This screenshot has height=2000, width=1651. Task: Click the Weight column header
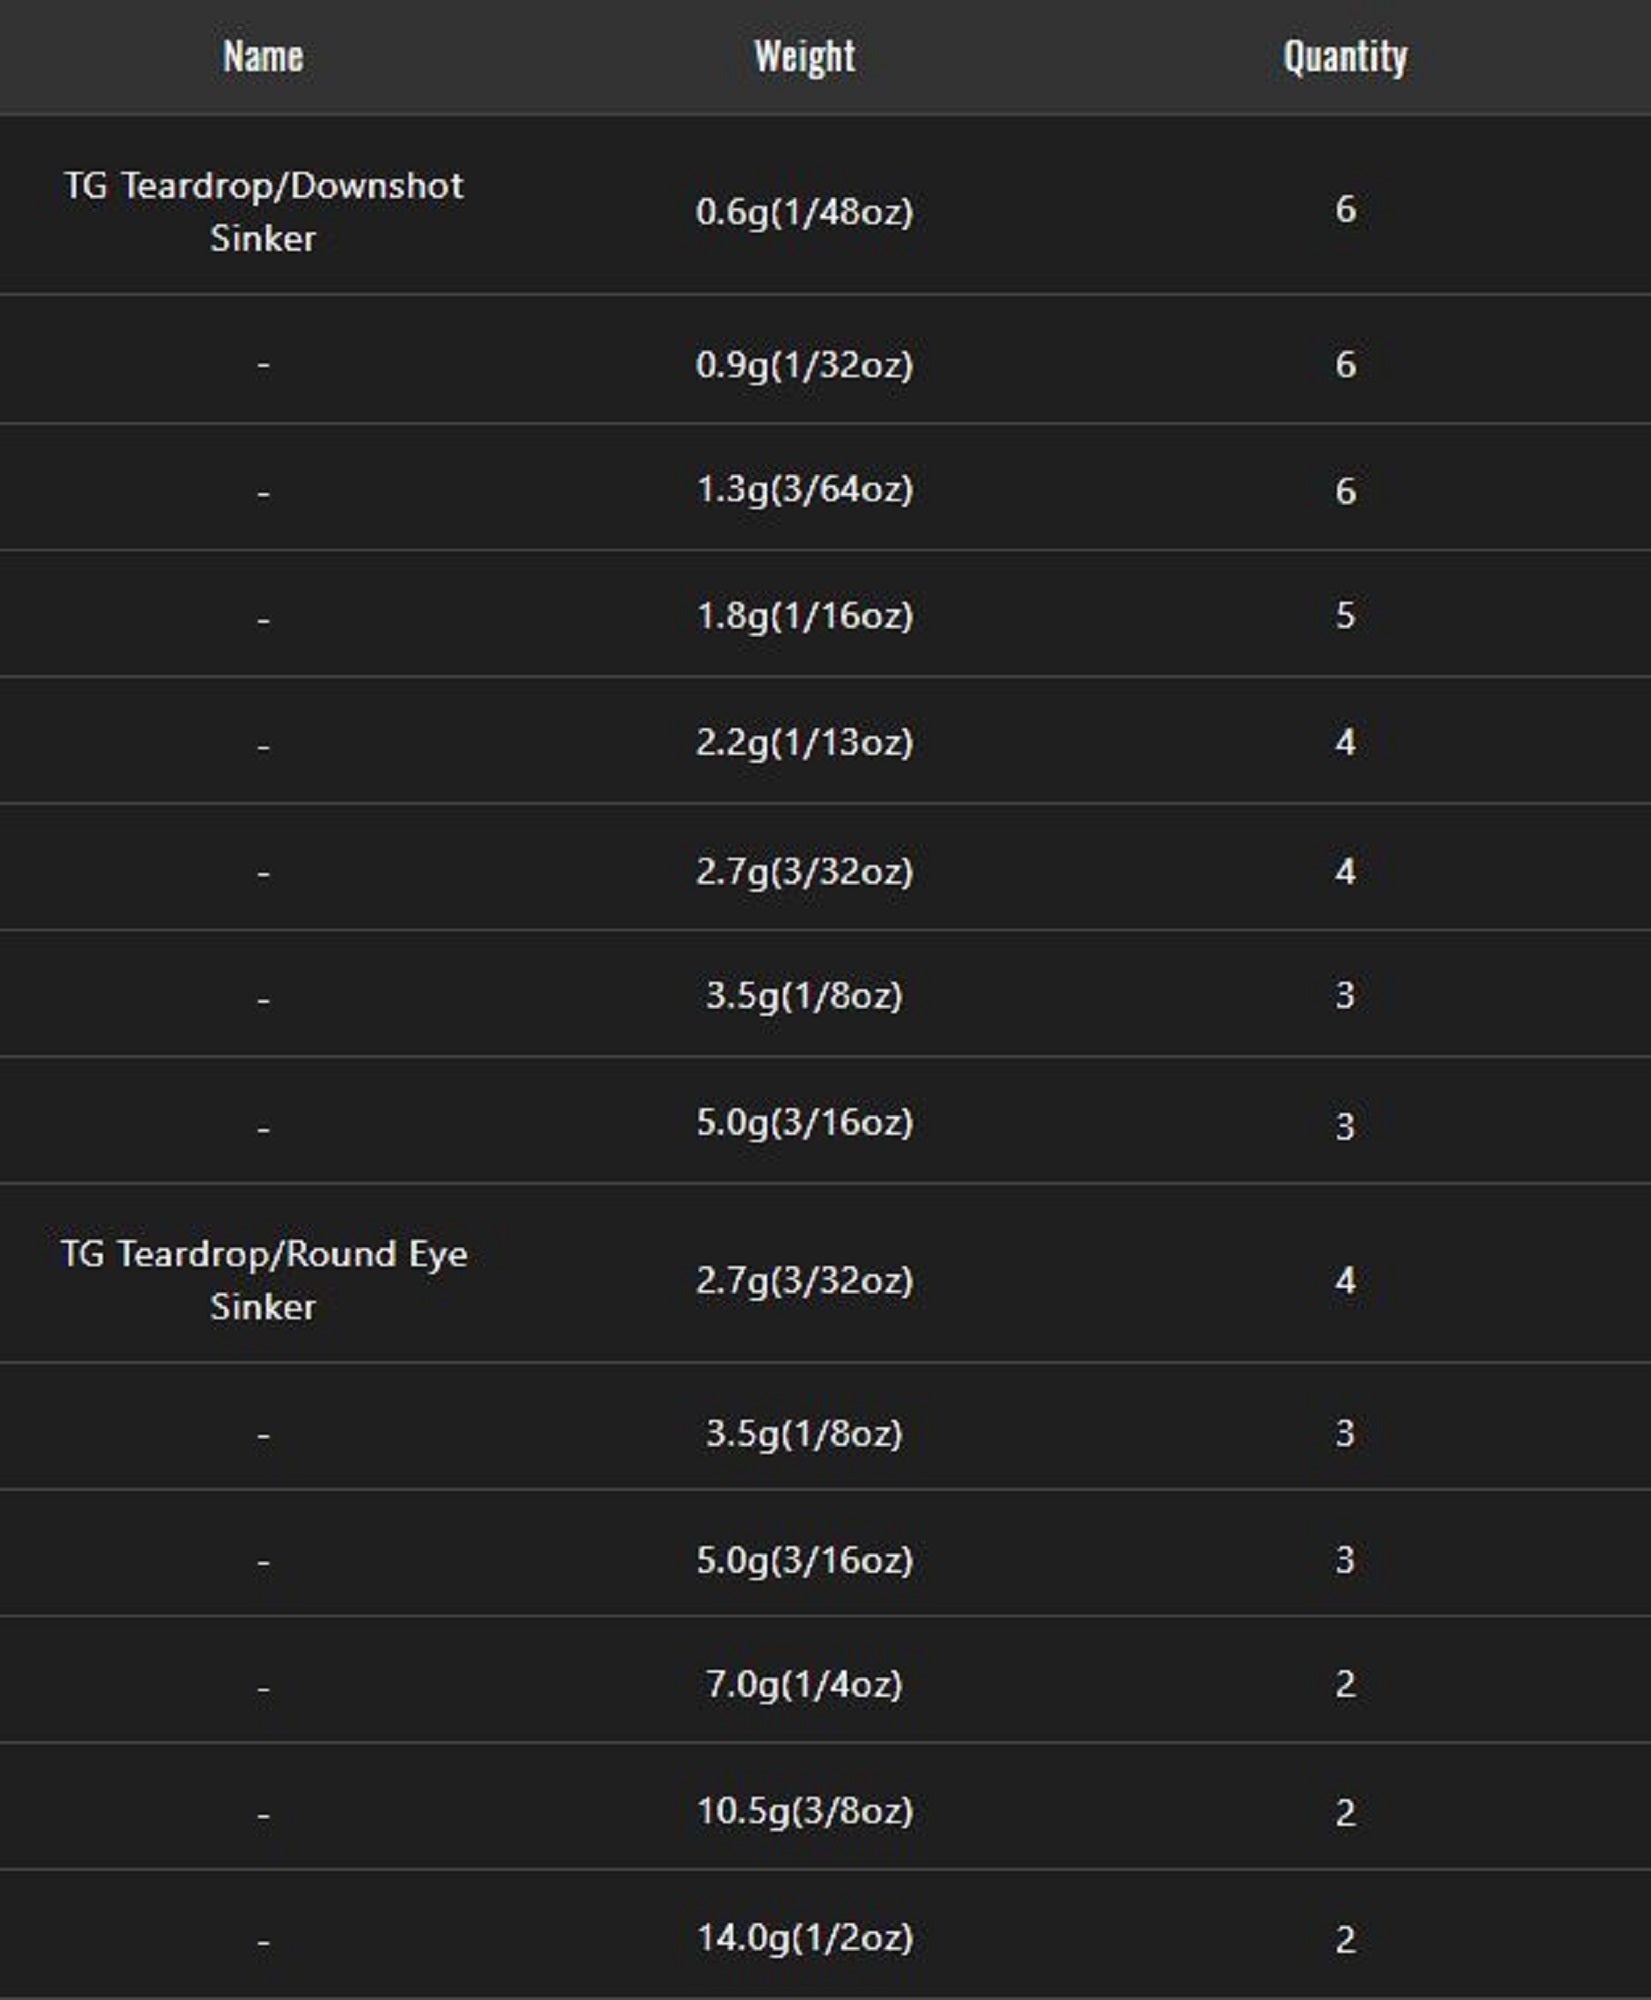click(x=804, y=56)
